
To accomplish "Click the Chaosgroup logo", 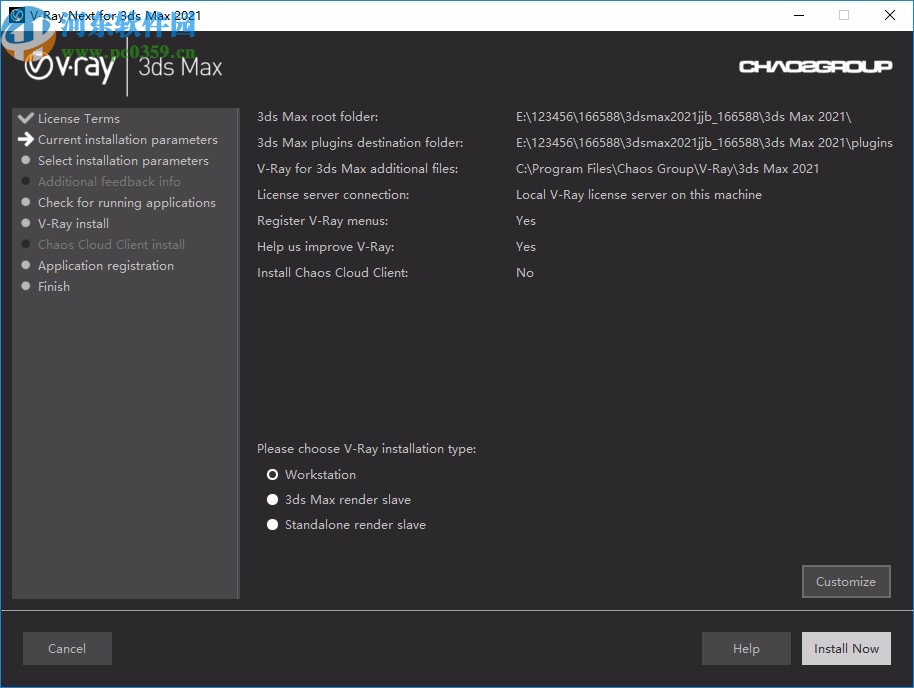I will pyautogui.click(x=815, y=66).
